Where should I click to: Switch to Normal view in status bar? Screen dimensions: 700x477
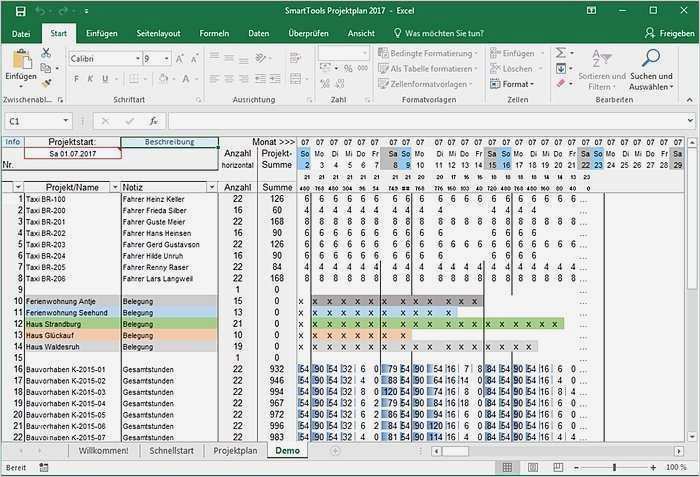[x=507, y=467]
